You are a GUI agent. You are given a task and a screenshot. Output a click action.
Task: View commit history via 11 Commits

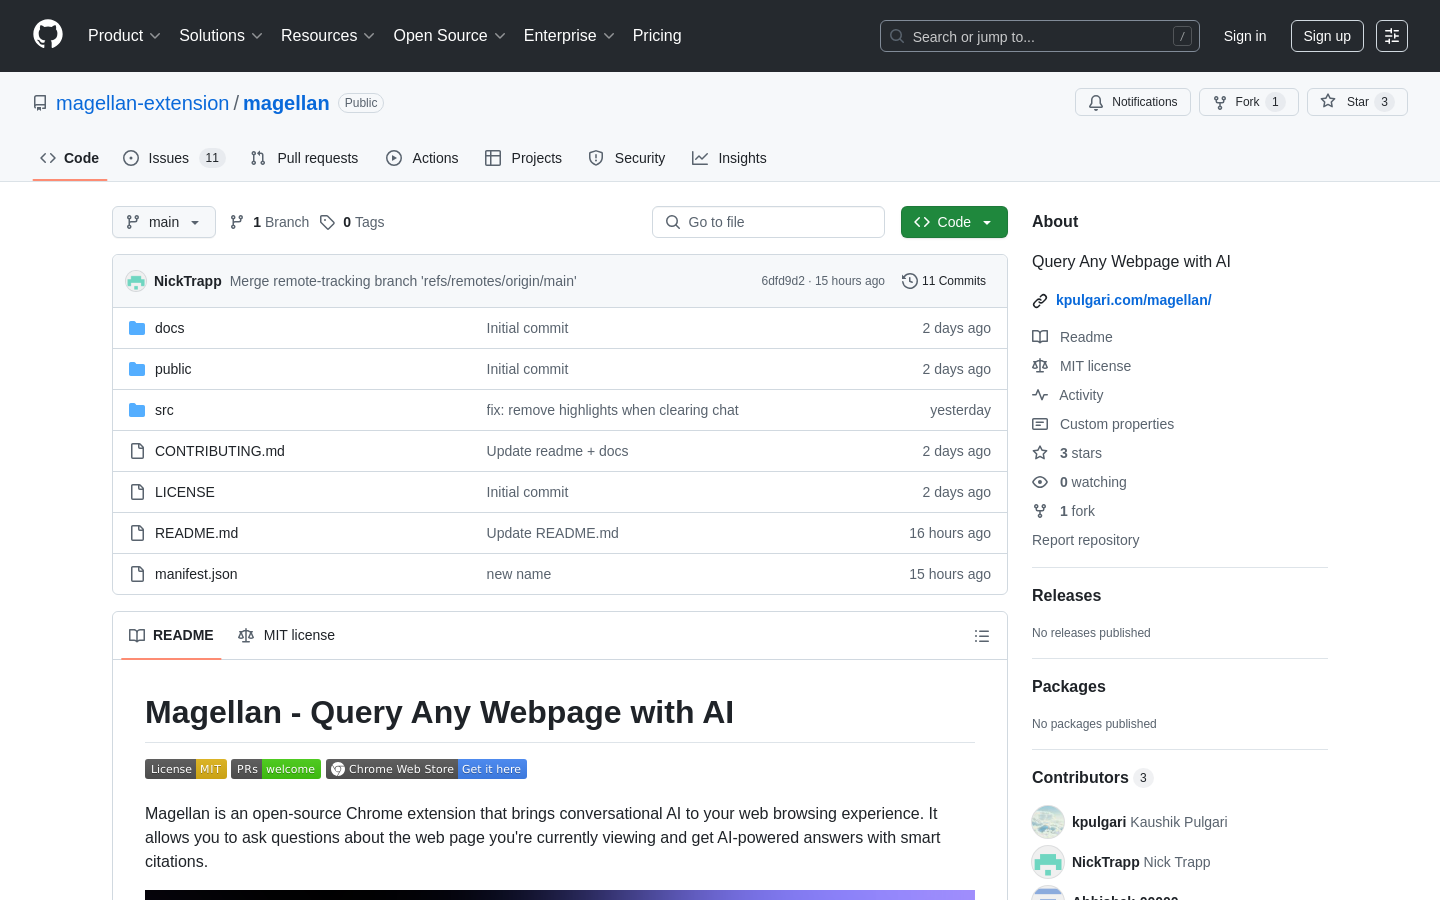tap(944, 281)
